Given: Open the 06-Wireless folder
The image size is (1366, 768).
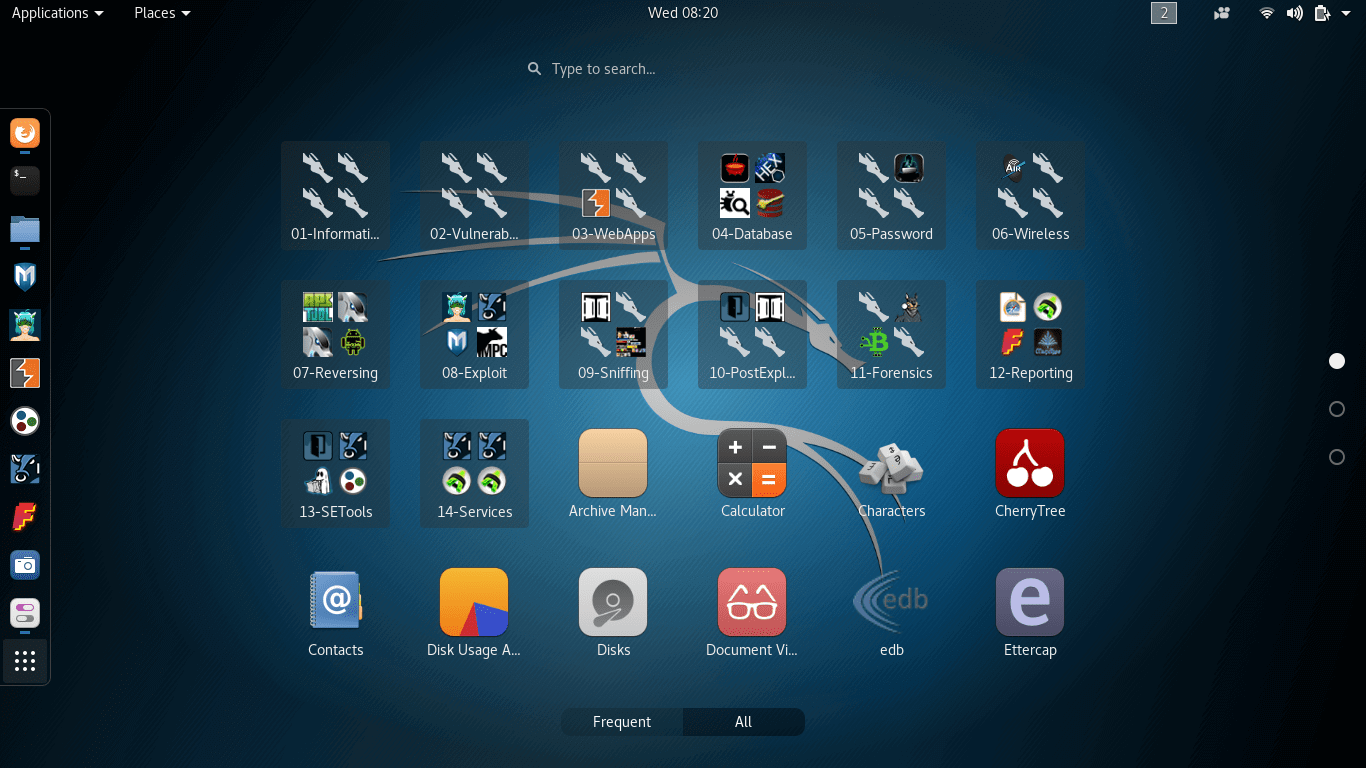Looking at the screenshot, I should point(1030,195).
